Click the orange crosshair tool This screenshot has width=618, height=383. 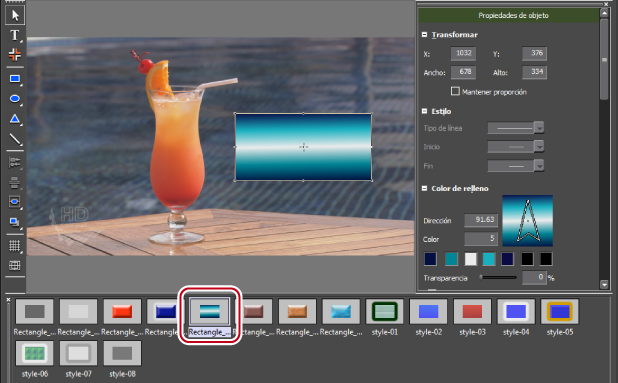tap(15, 55)
